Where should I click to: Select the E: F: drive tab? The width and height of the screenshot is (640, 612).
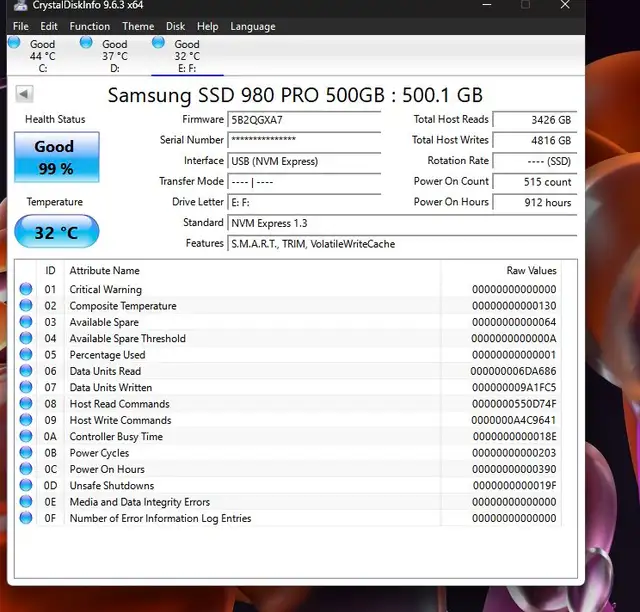point(187,56)
